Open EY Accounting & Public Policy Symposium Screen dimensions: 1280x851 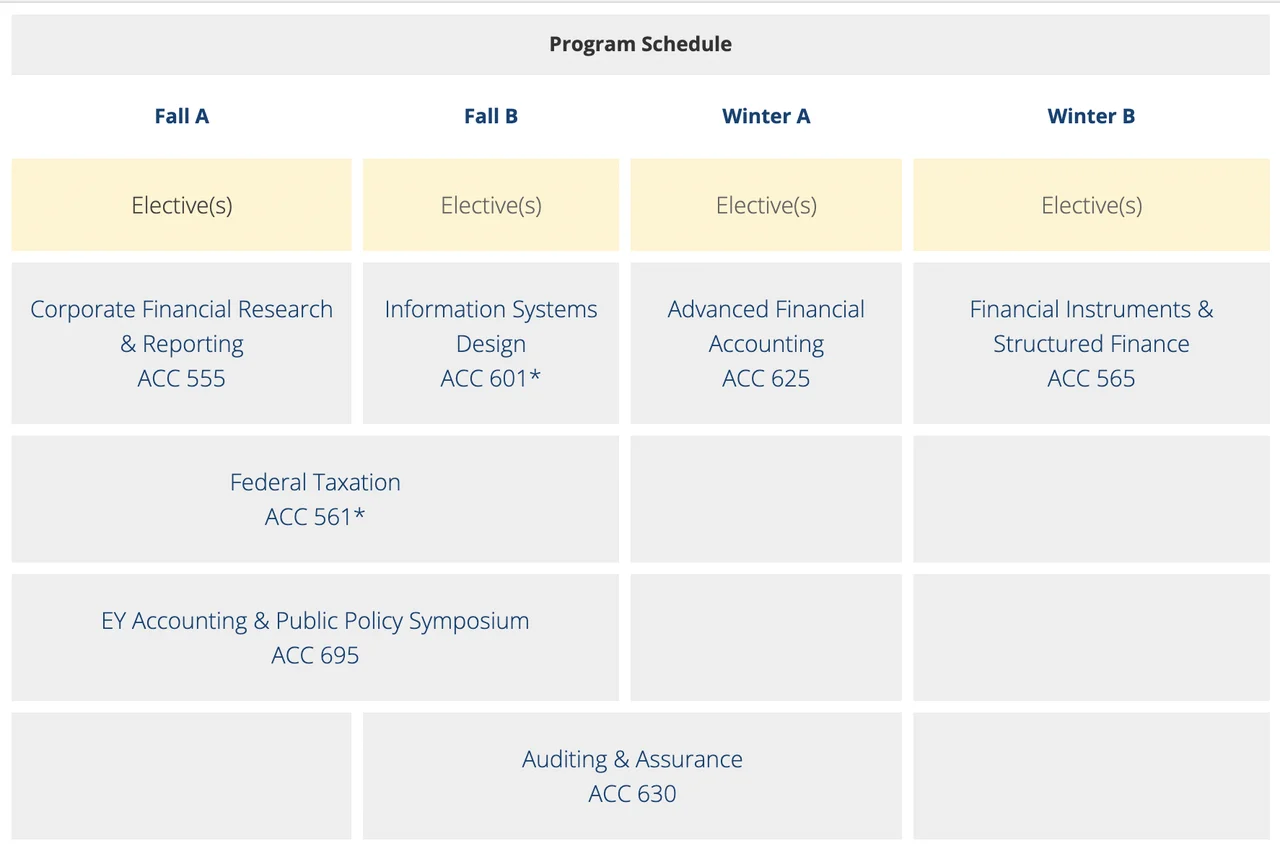coord(315,637)
